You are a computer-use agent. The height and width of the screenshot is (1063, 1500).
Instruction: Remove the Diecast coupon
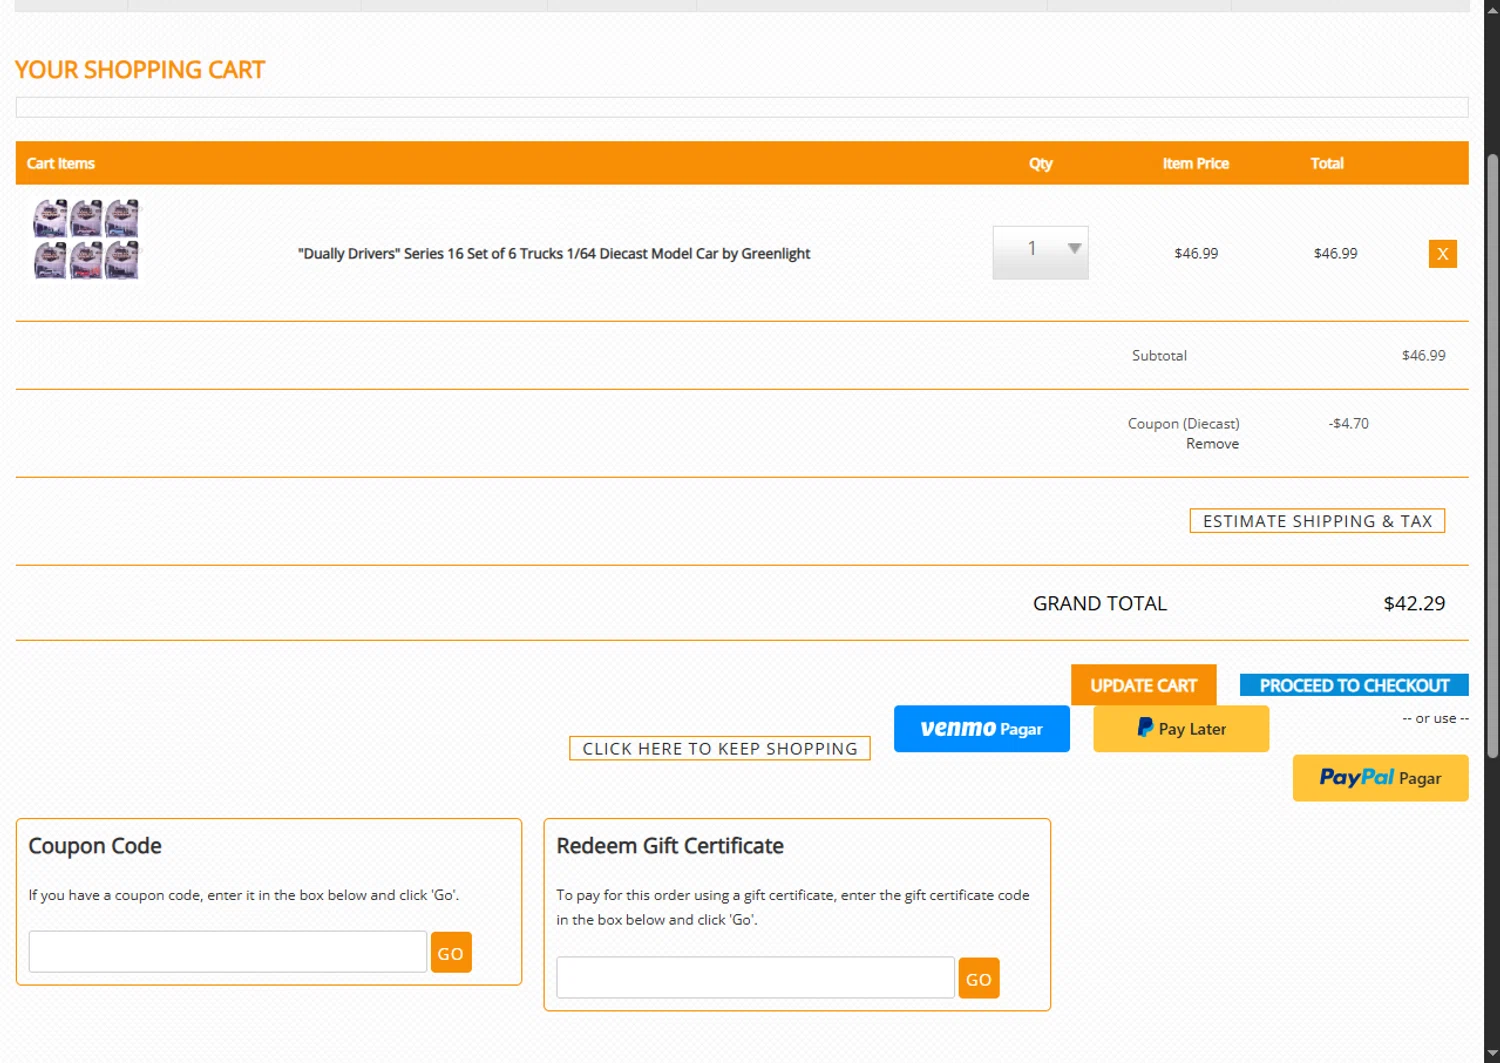point(1212,444)
